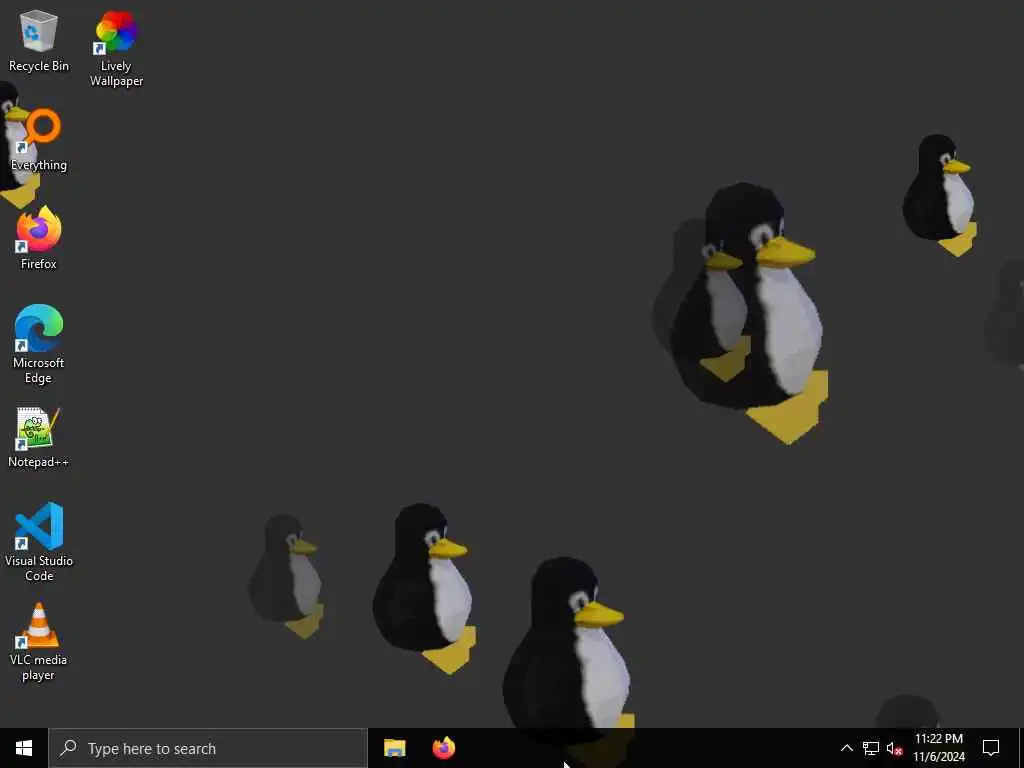Select the Everything search shortcut

39,140
